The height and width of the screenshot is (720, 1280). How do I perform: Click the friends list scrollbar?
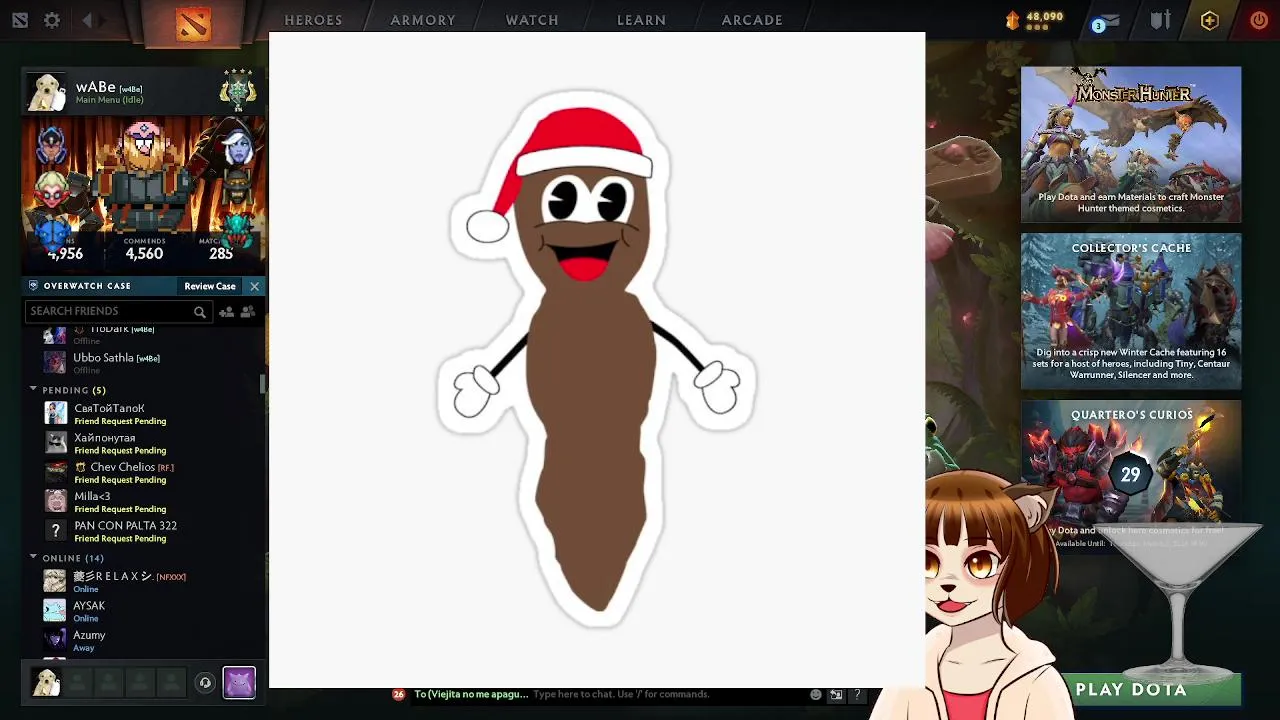263,383
